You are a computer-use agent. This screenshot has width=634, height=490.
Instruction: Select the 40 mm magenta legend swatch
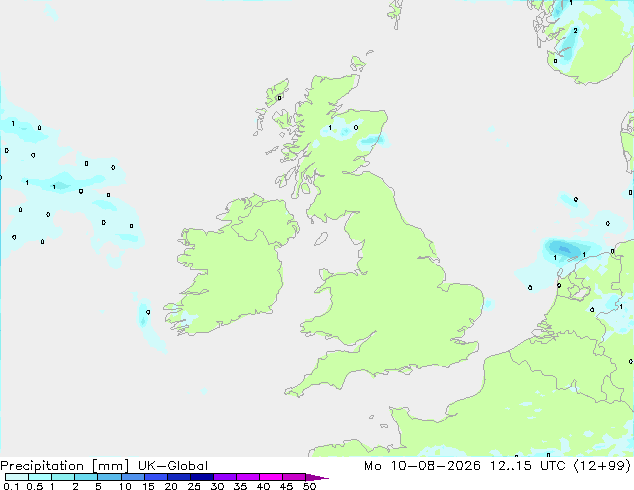click(x=271, y=477)
